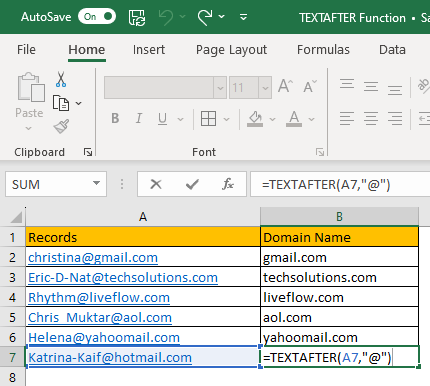This screenshot has height=386, width=430.
Task: Open the Chris_Muktar@aol.com link
Action: point(100,318)
